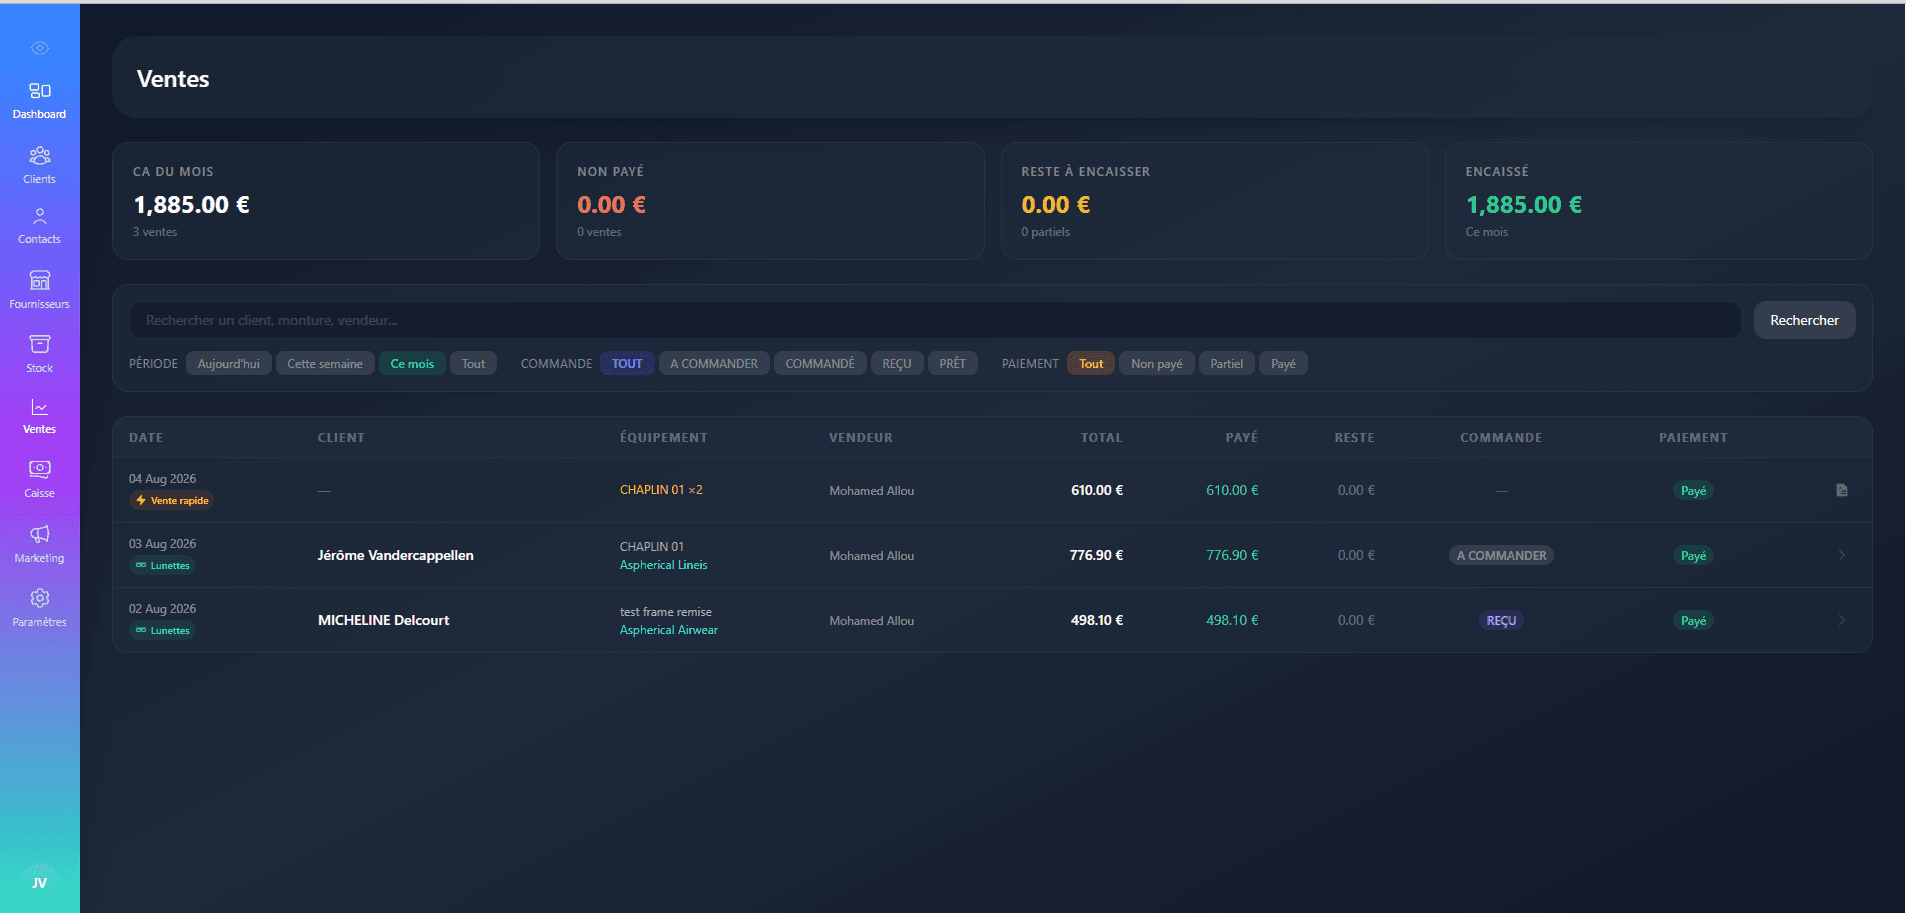Select the Ce mois period filter
Image resolution: width=1906 pixels, height=913 pixels.
click(412, 363)
